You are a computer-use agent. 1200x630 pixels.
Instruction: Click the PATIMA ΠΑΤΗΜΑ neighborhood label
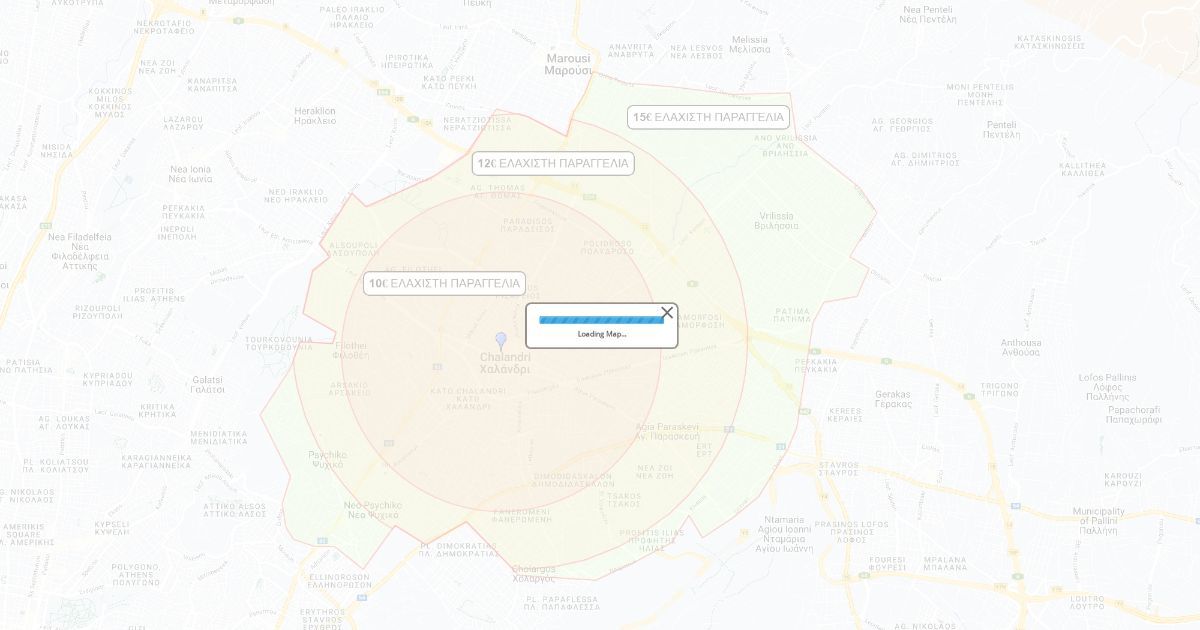792,315
